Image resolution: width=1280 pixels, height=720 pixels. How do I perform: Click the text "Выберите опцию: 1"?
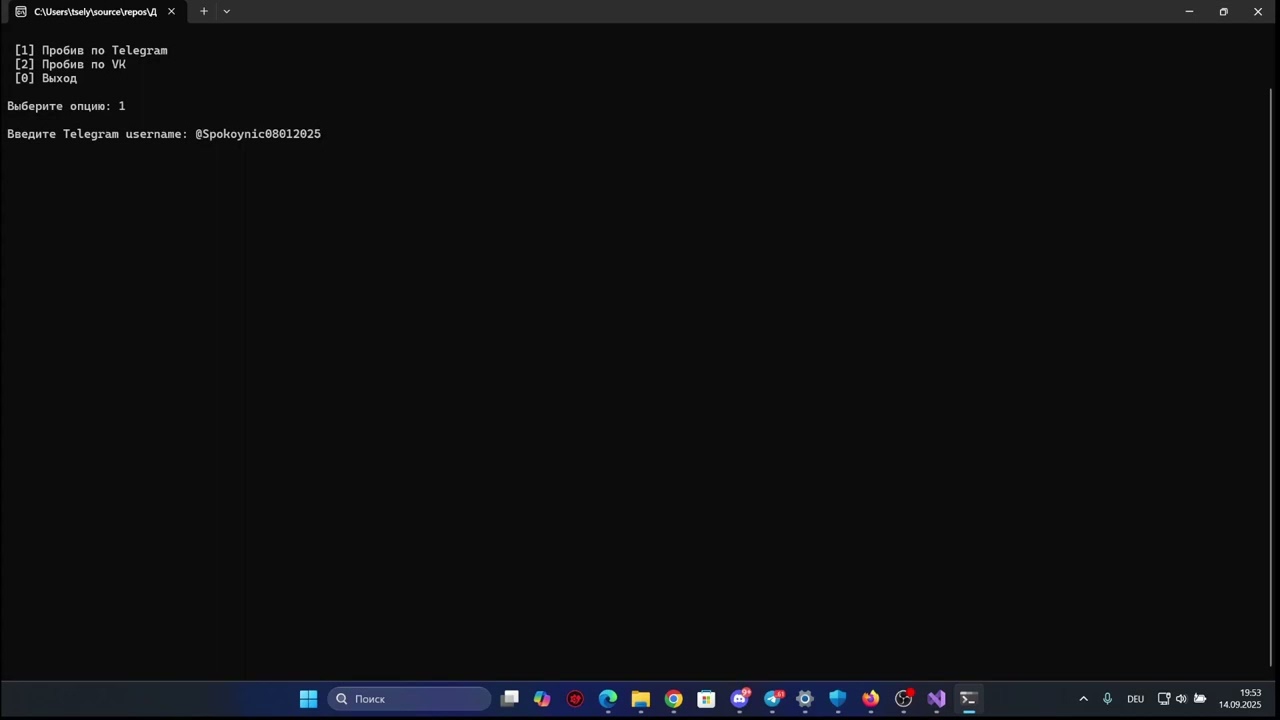tap(66, 106)
